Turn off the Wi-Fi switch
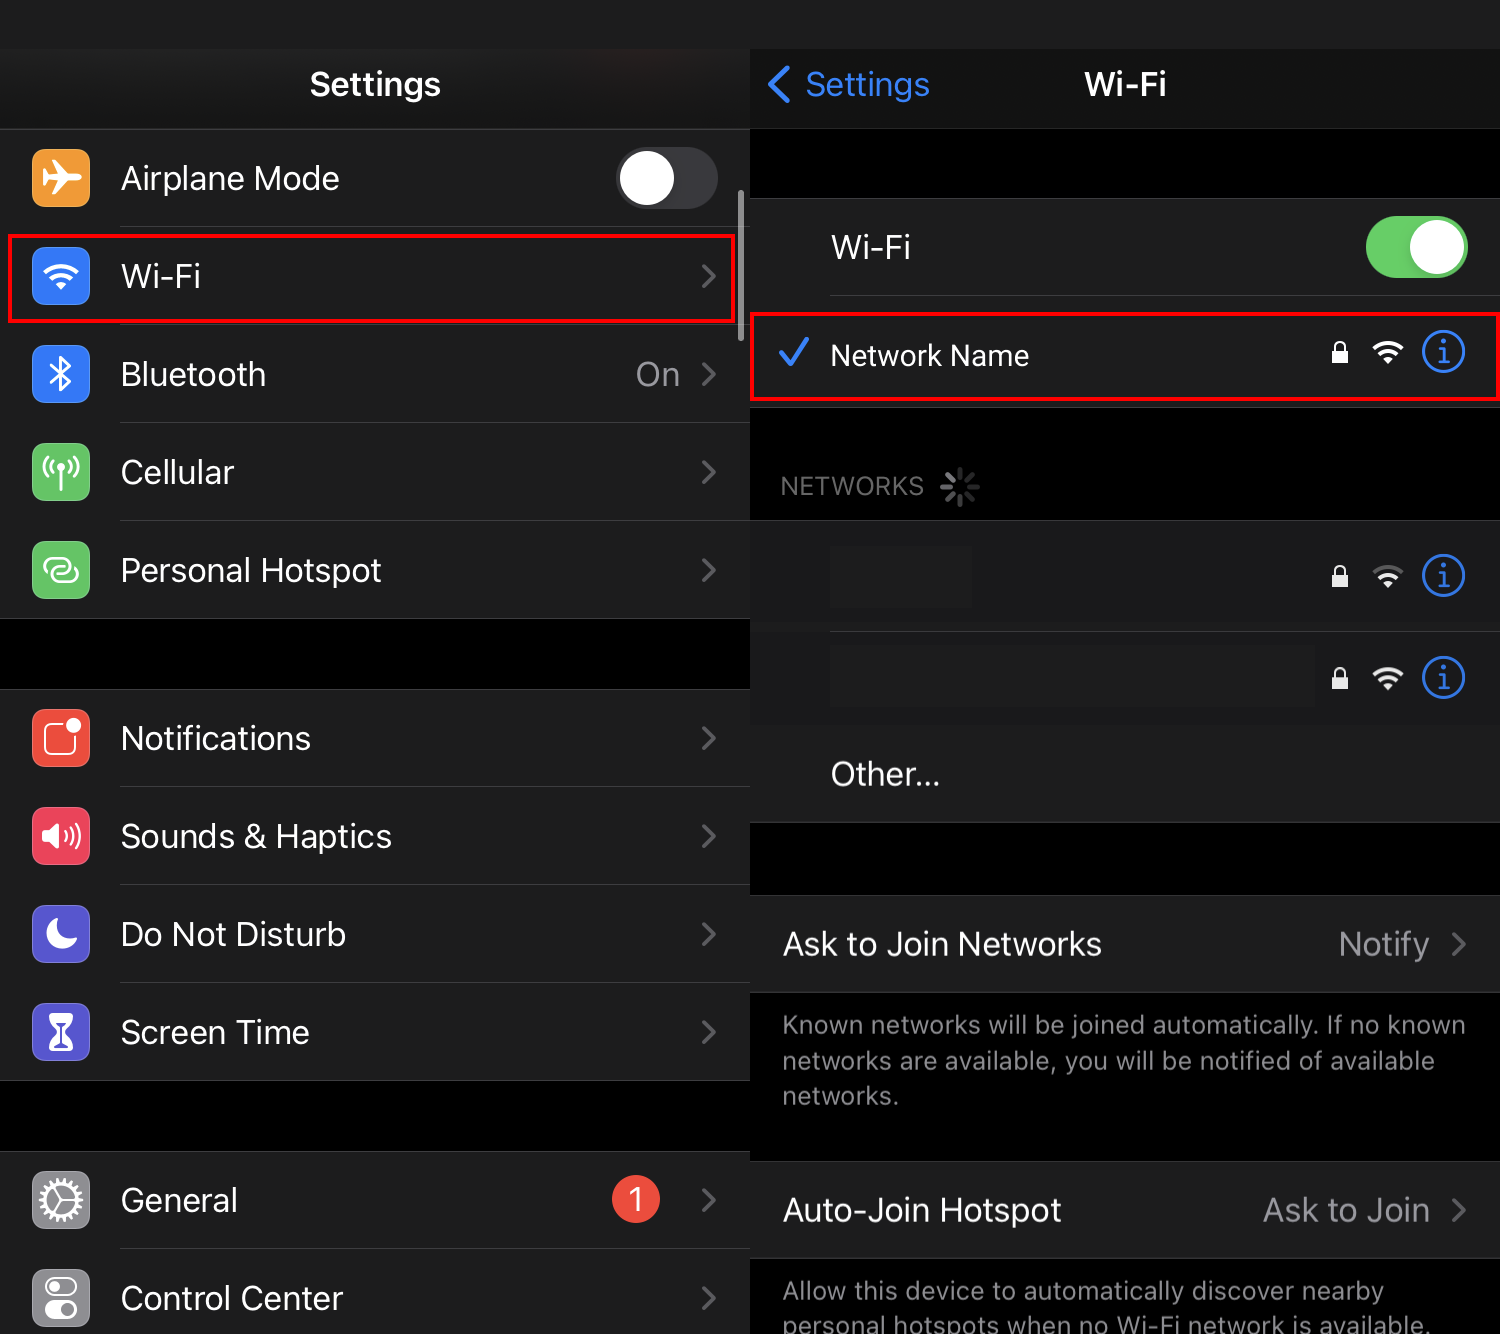1500x1334 pixels. (1417, 247)
